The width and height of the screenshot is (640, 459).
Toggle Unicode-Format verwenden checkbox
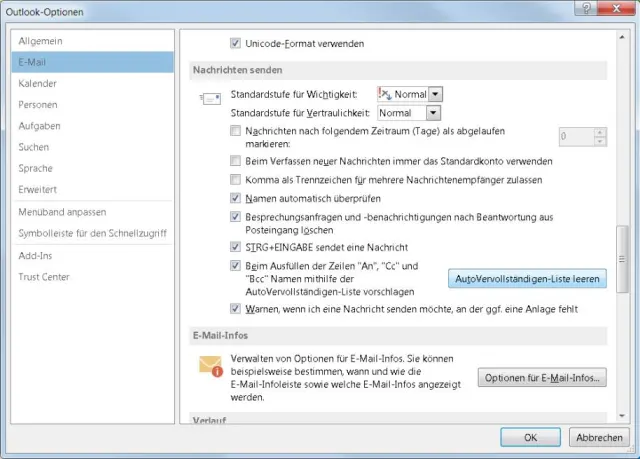pos(235,43)
